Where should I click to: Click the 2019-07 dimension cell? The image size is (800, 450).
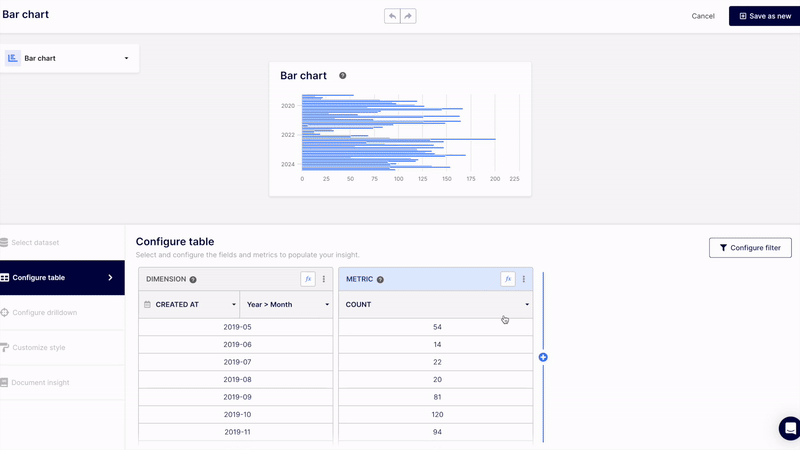click(236, 362)
